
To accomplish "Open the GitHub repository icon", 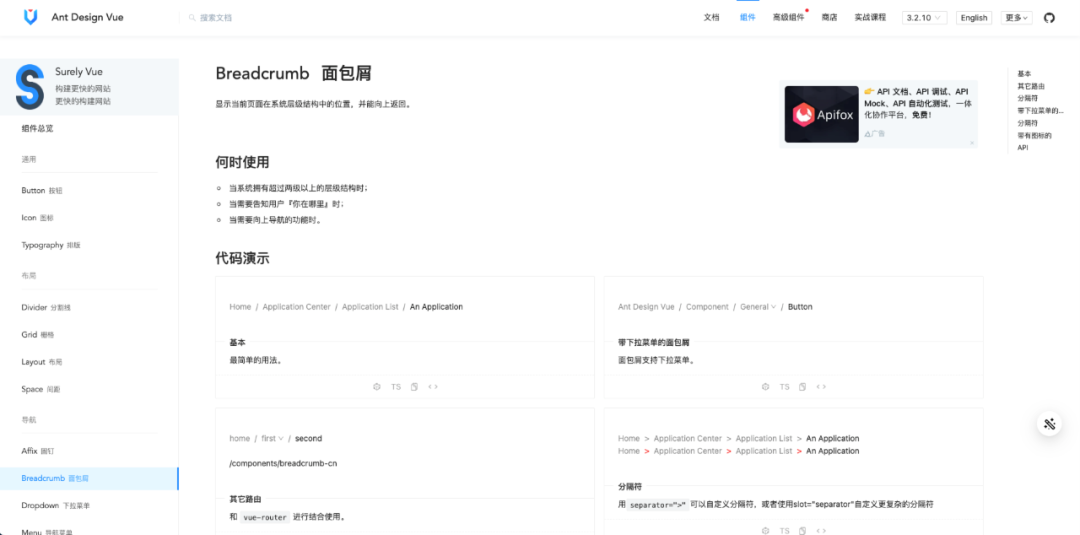I will point(1049,18).
